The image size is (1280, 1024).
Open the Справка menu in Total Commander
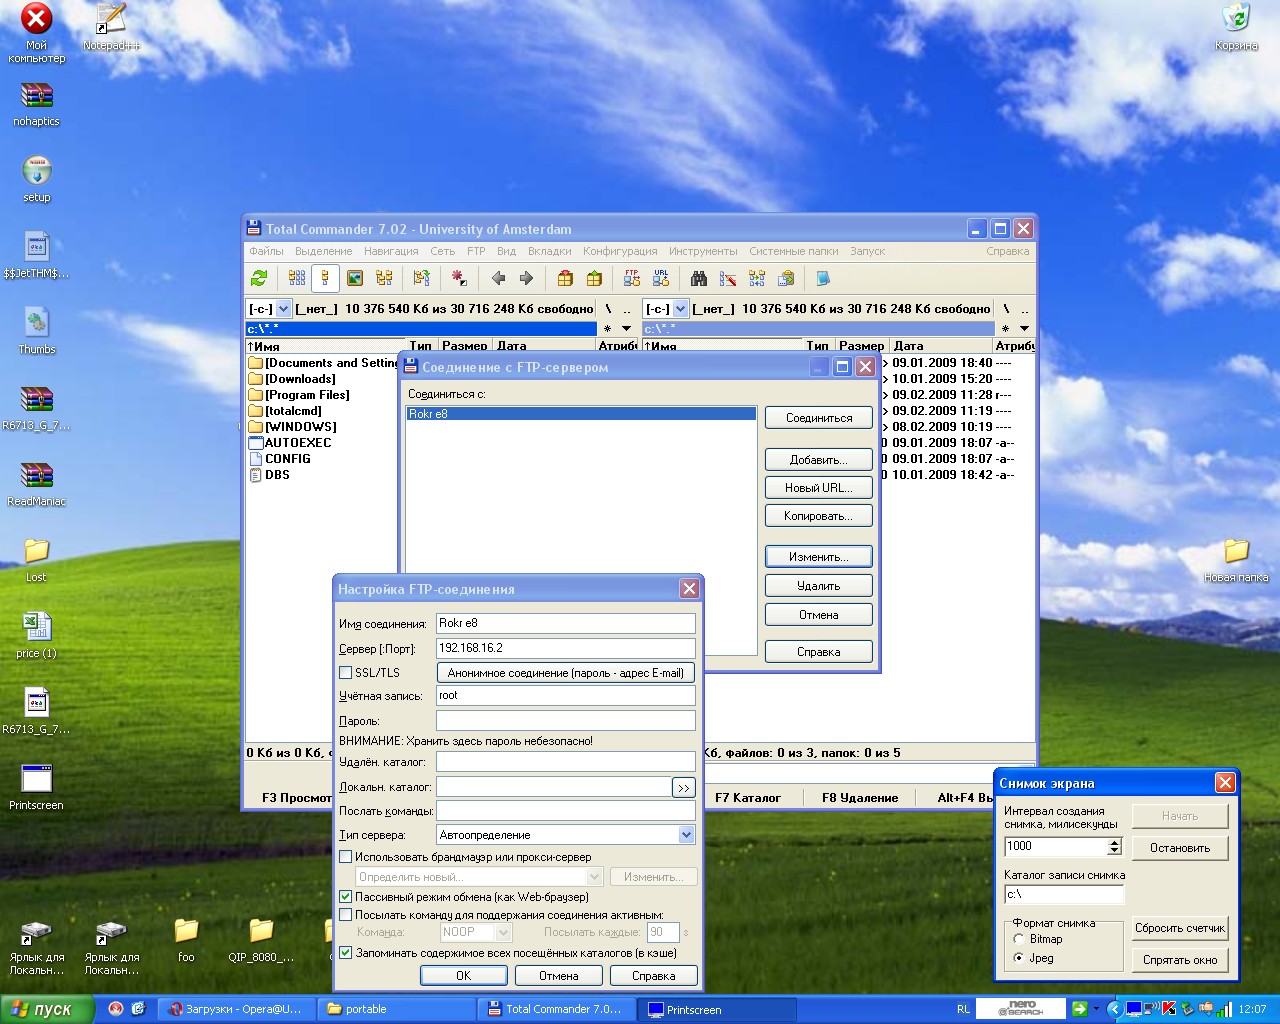pyautogui.click(x=1007, y=251)
